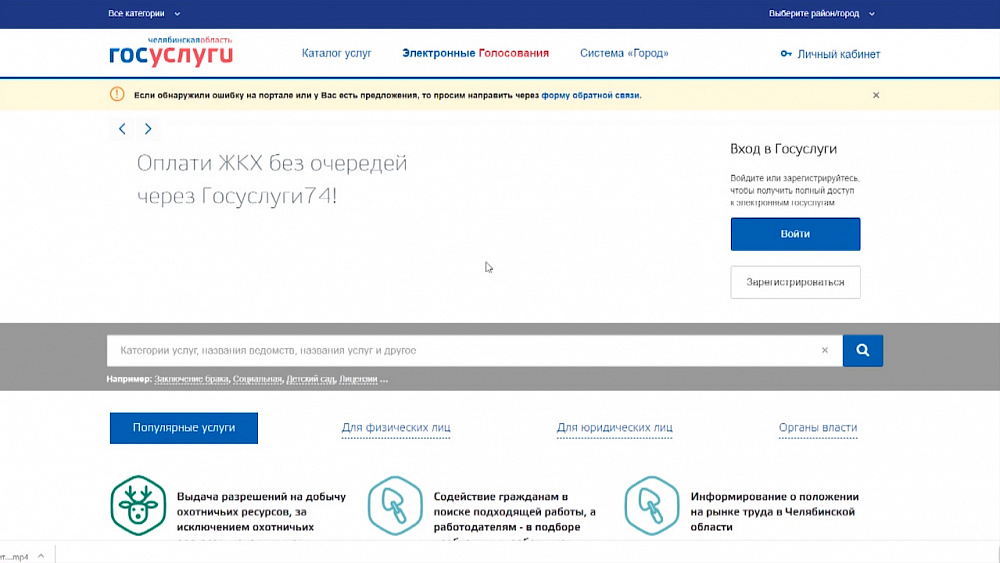Click the deer icon for hunting permits
The height and width of the screenshot is (563, 1000).
[x=138, y=506]
